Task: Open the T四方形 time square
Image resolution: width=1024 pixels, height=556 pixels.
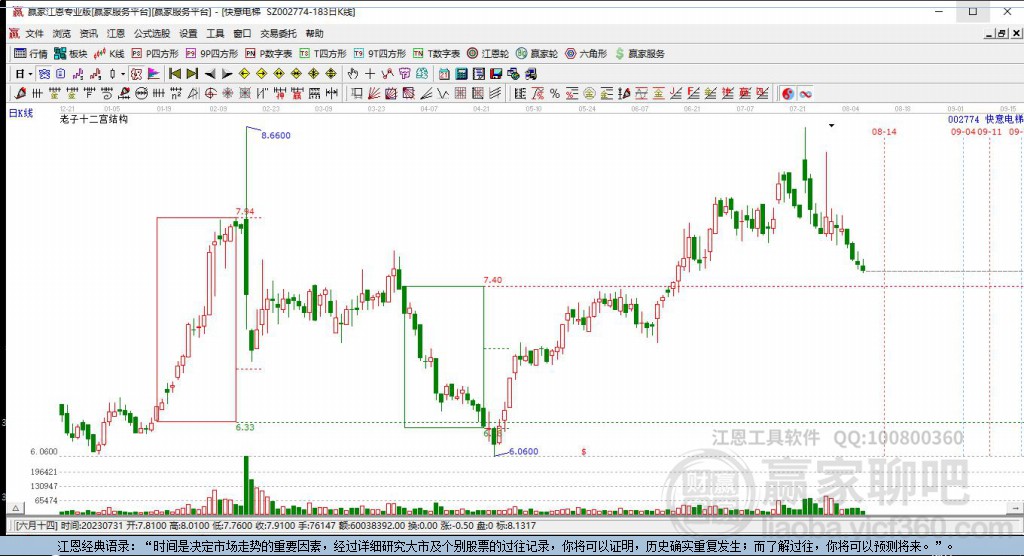Action: coord(323,54)
